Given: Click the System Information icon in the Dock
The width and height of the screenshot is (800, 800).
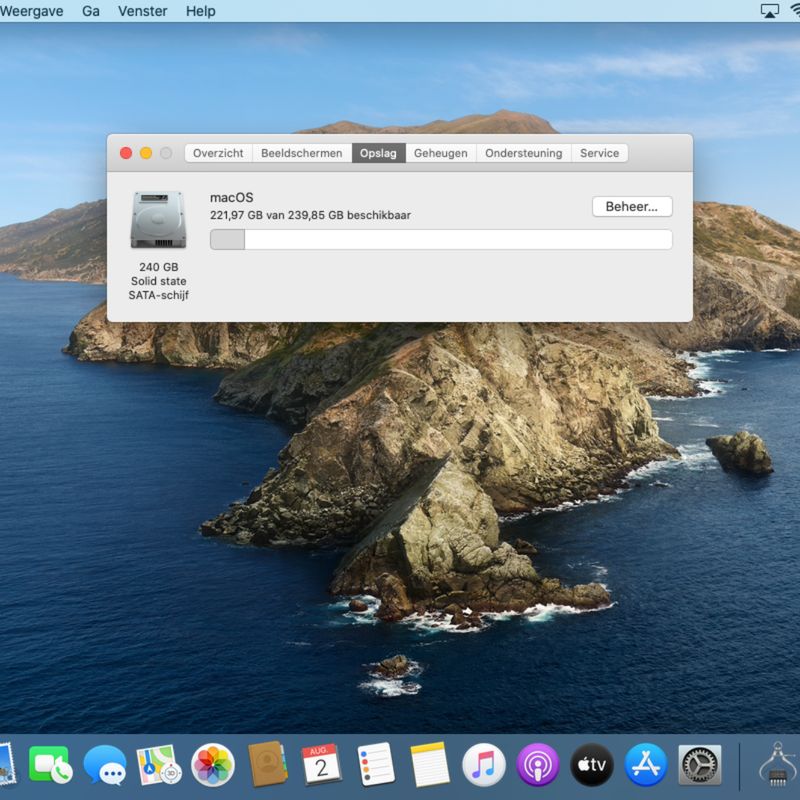Looking at the screenshot, I should pos(778,765).
